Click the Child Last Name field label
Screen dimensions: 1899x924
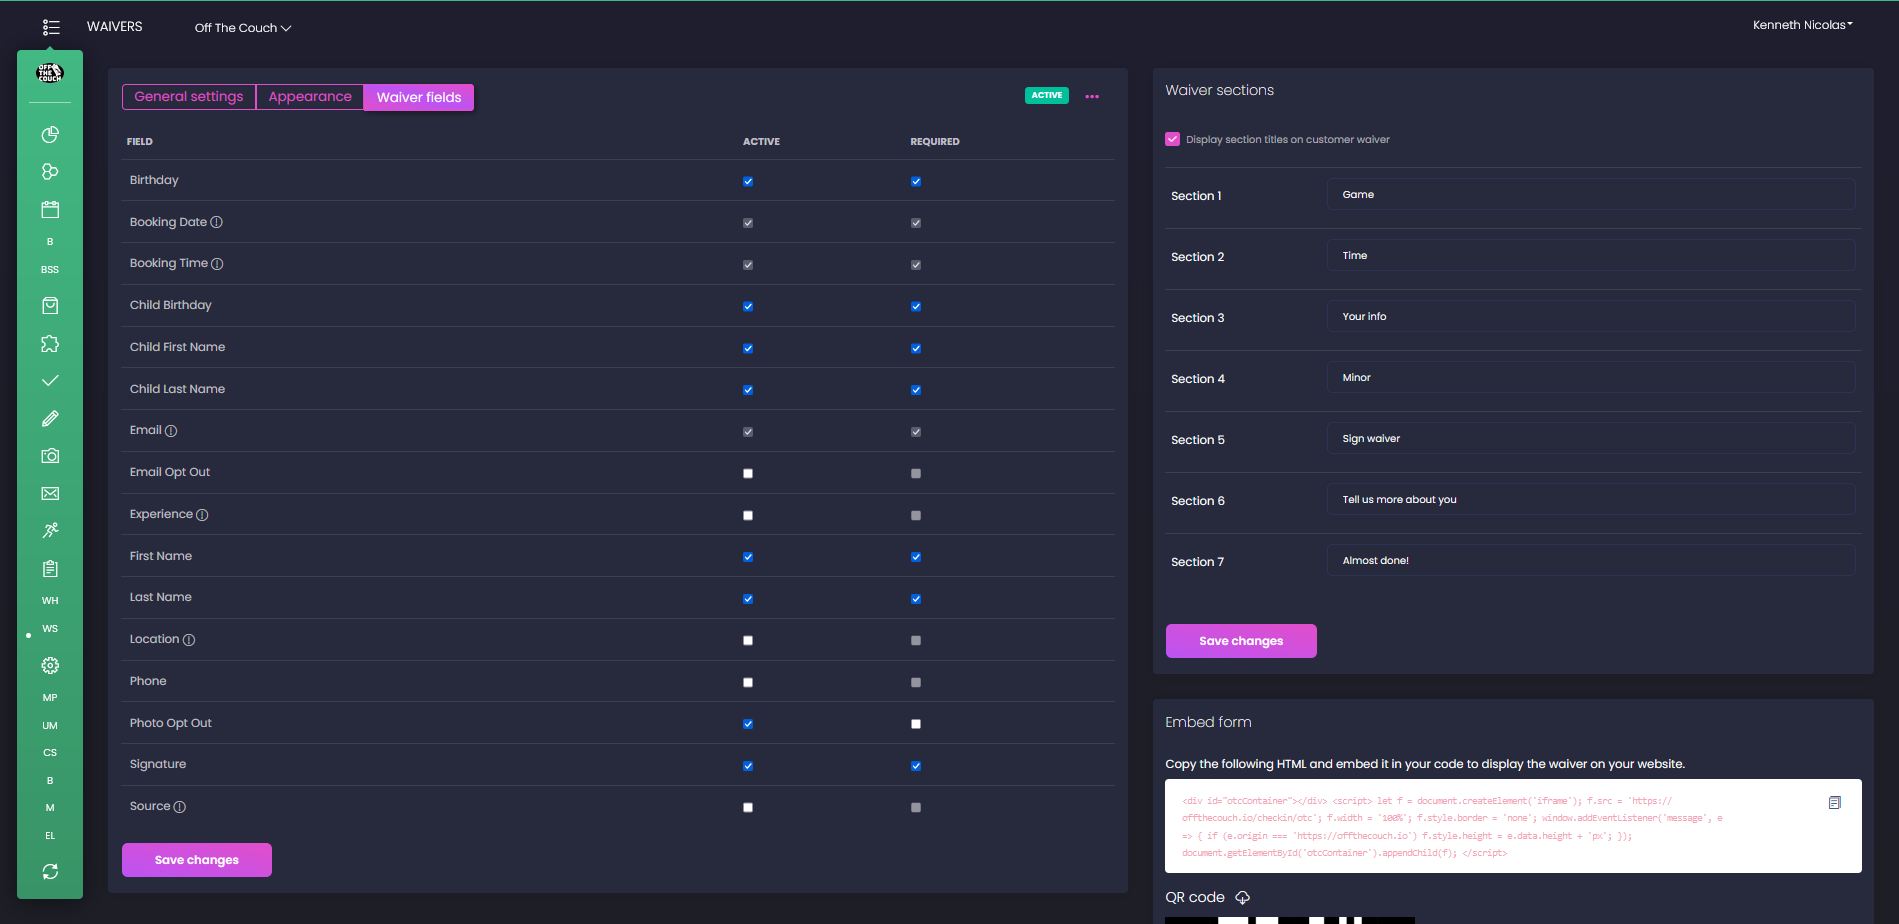click(x=177, y=389)
